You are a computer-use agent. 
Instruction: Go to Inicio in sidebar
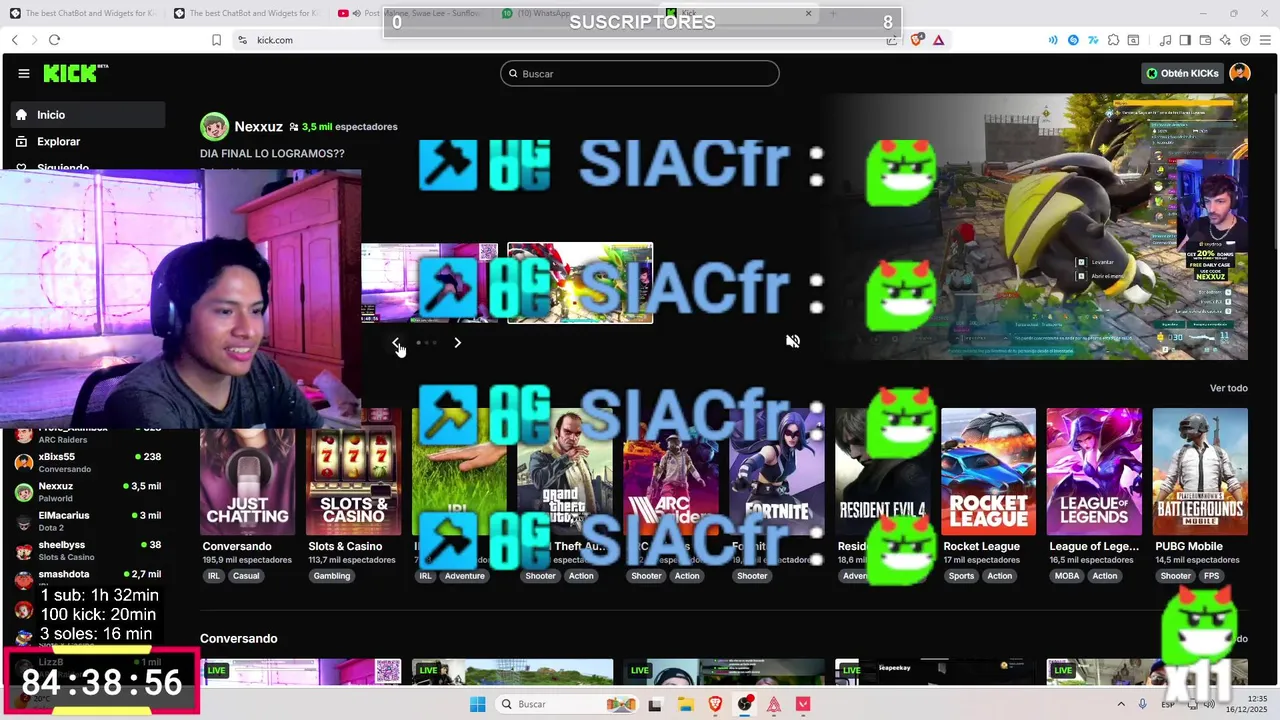[x=88, y=115]
